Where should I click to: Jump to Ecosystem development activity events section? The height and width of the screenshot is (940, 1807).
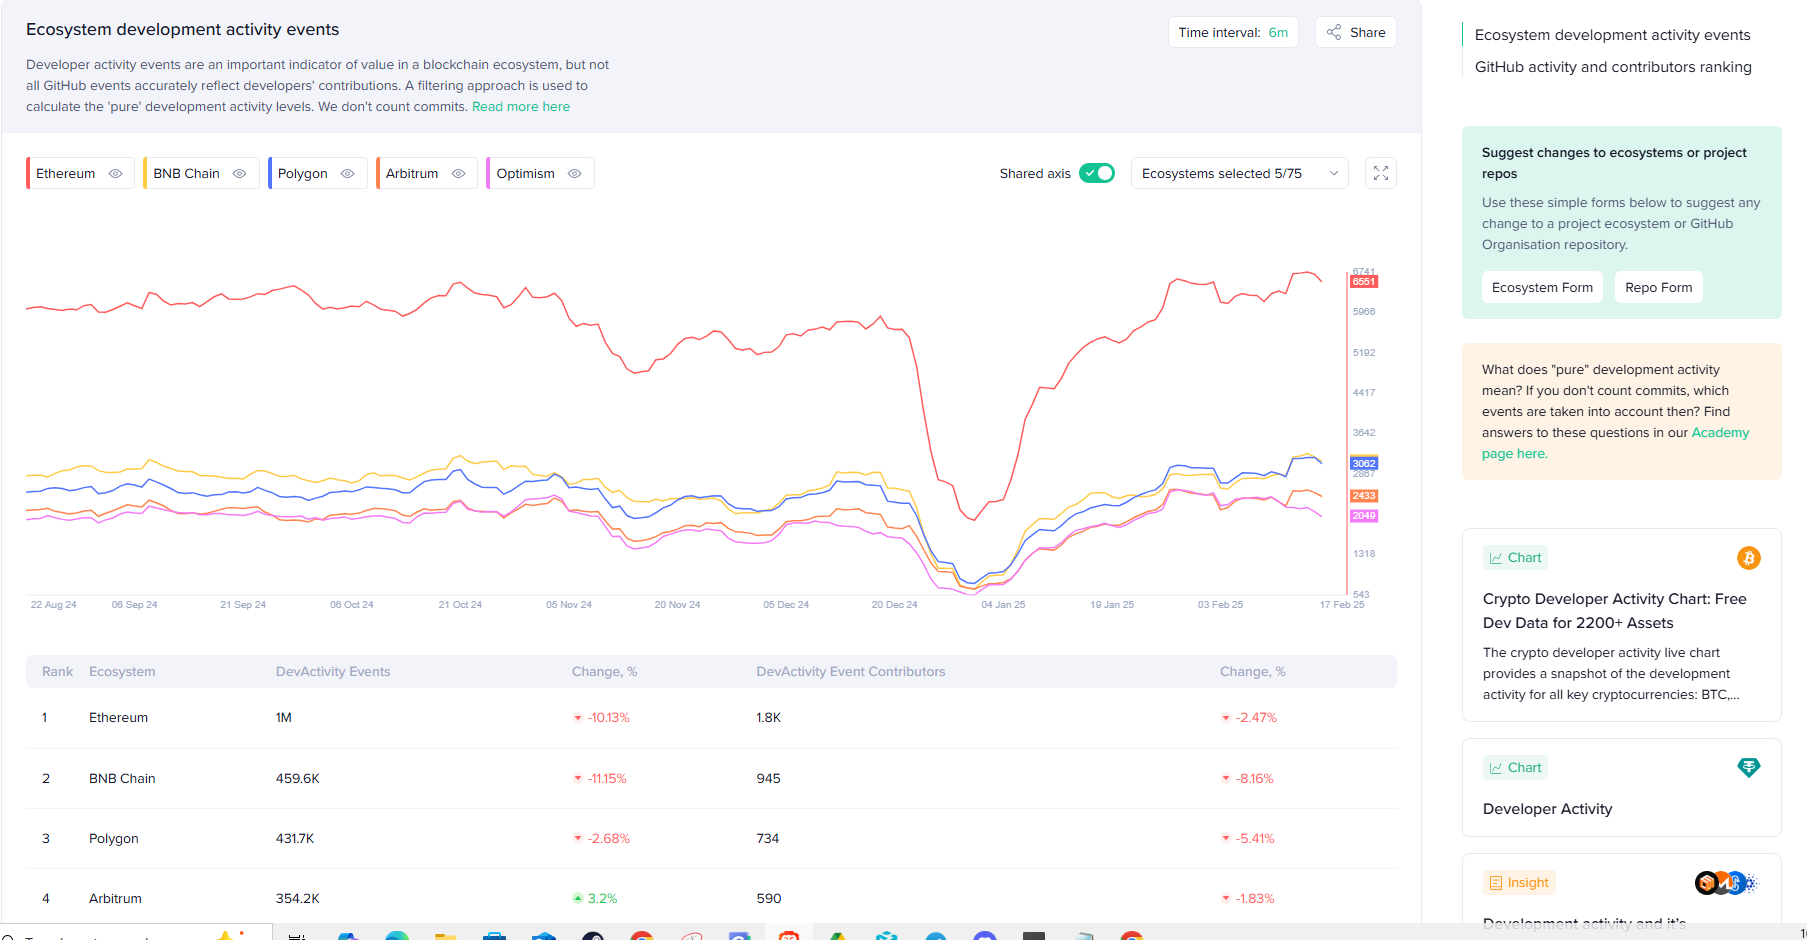coord(1612,35)
